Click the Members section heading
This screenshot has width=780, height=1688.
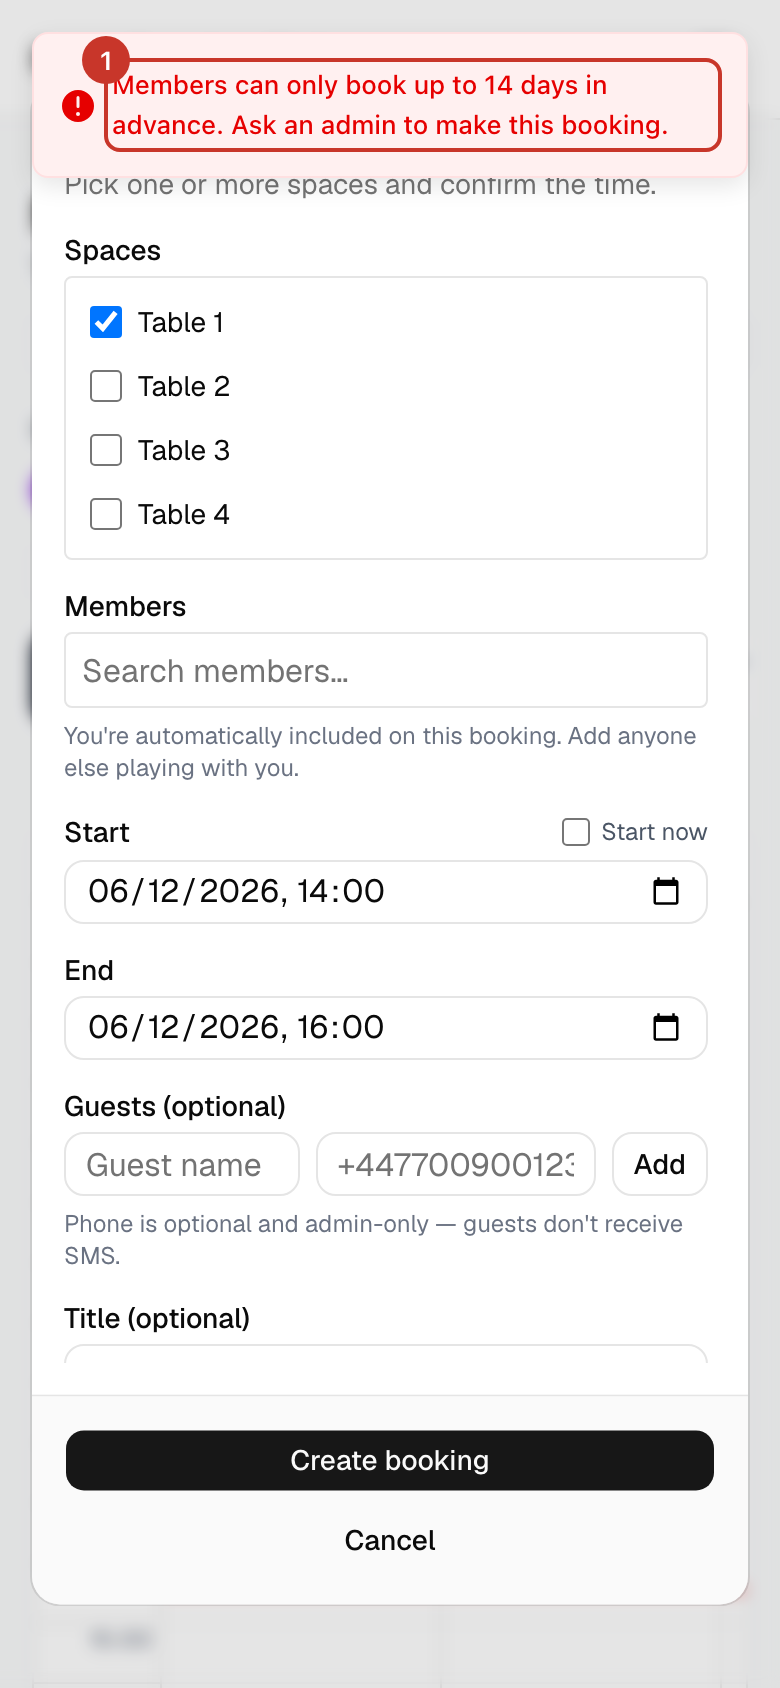pos(125,606)
